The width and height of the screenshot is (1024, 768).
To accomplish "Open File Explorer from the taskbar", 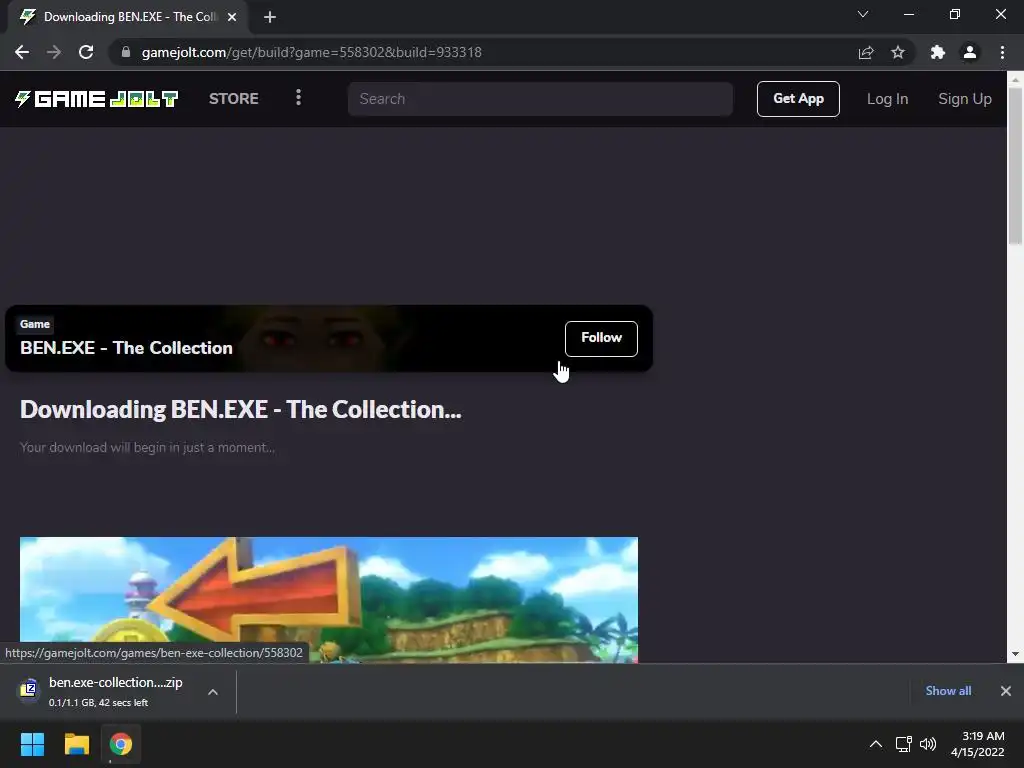I will pos(76,744).
